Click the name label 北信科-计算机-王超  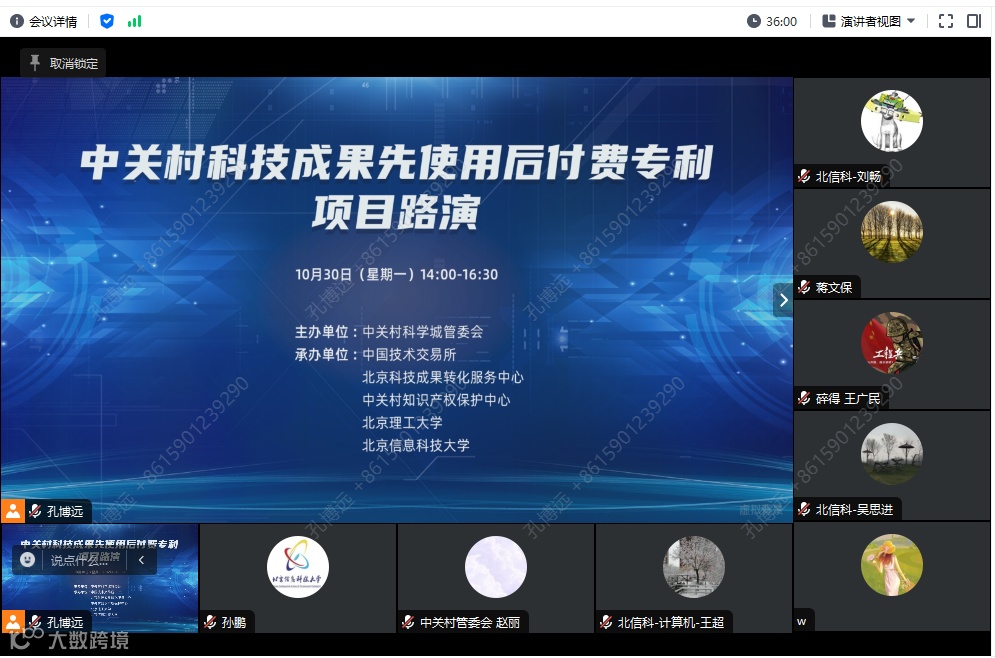pyautogui.click(x=671, y=622)
